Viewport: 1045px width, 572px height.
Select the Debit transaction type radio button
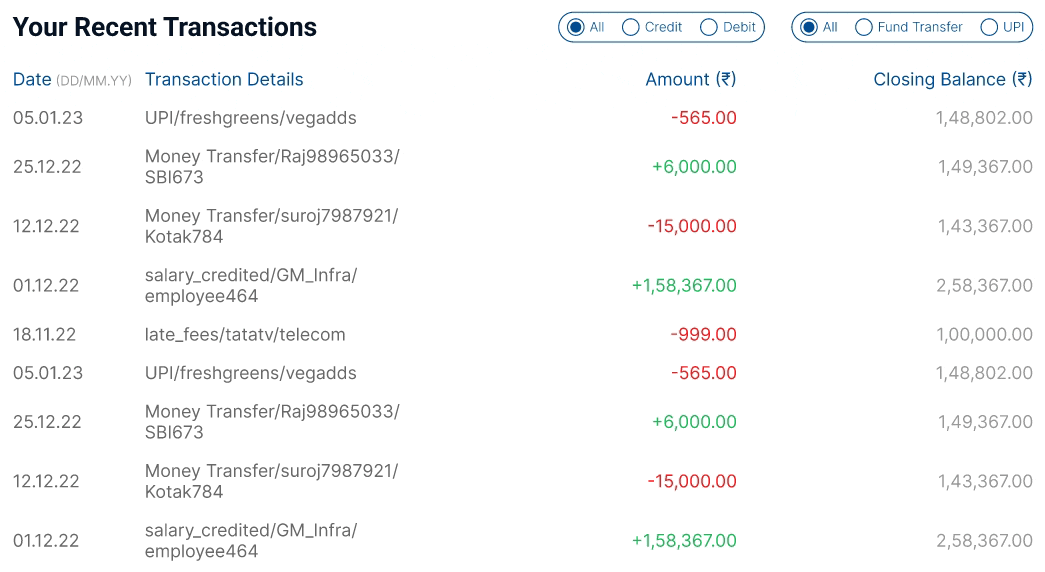point(709,27)
